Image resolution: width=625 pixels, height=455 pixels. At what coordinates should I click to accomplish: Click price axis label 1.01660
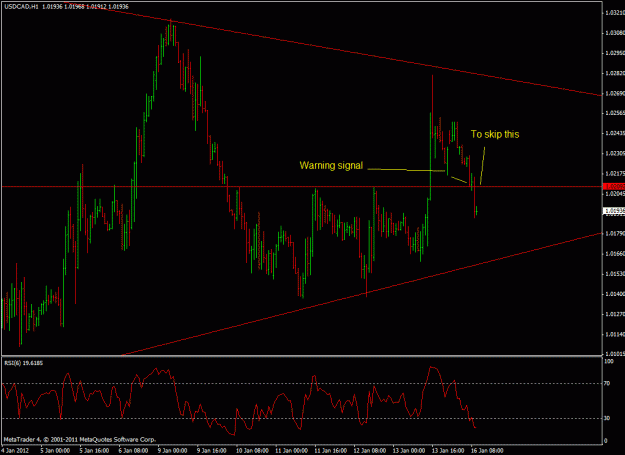(615, 254)
